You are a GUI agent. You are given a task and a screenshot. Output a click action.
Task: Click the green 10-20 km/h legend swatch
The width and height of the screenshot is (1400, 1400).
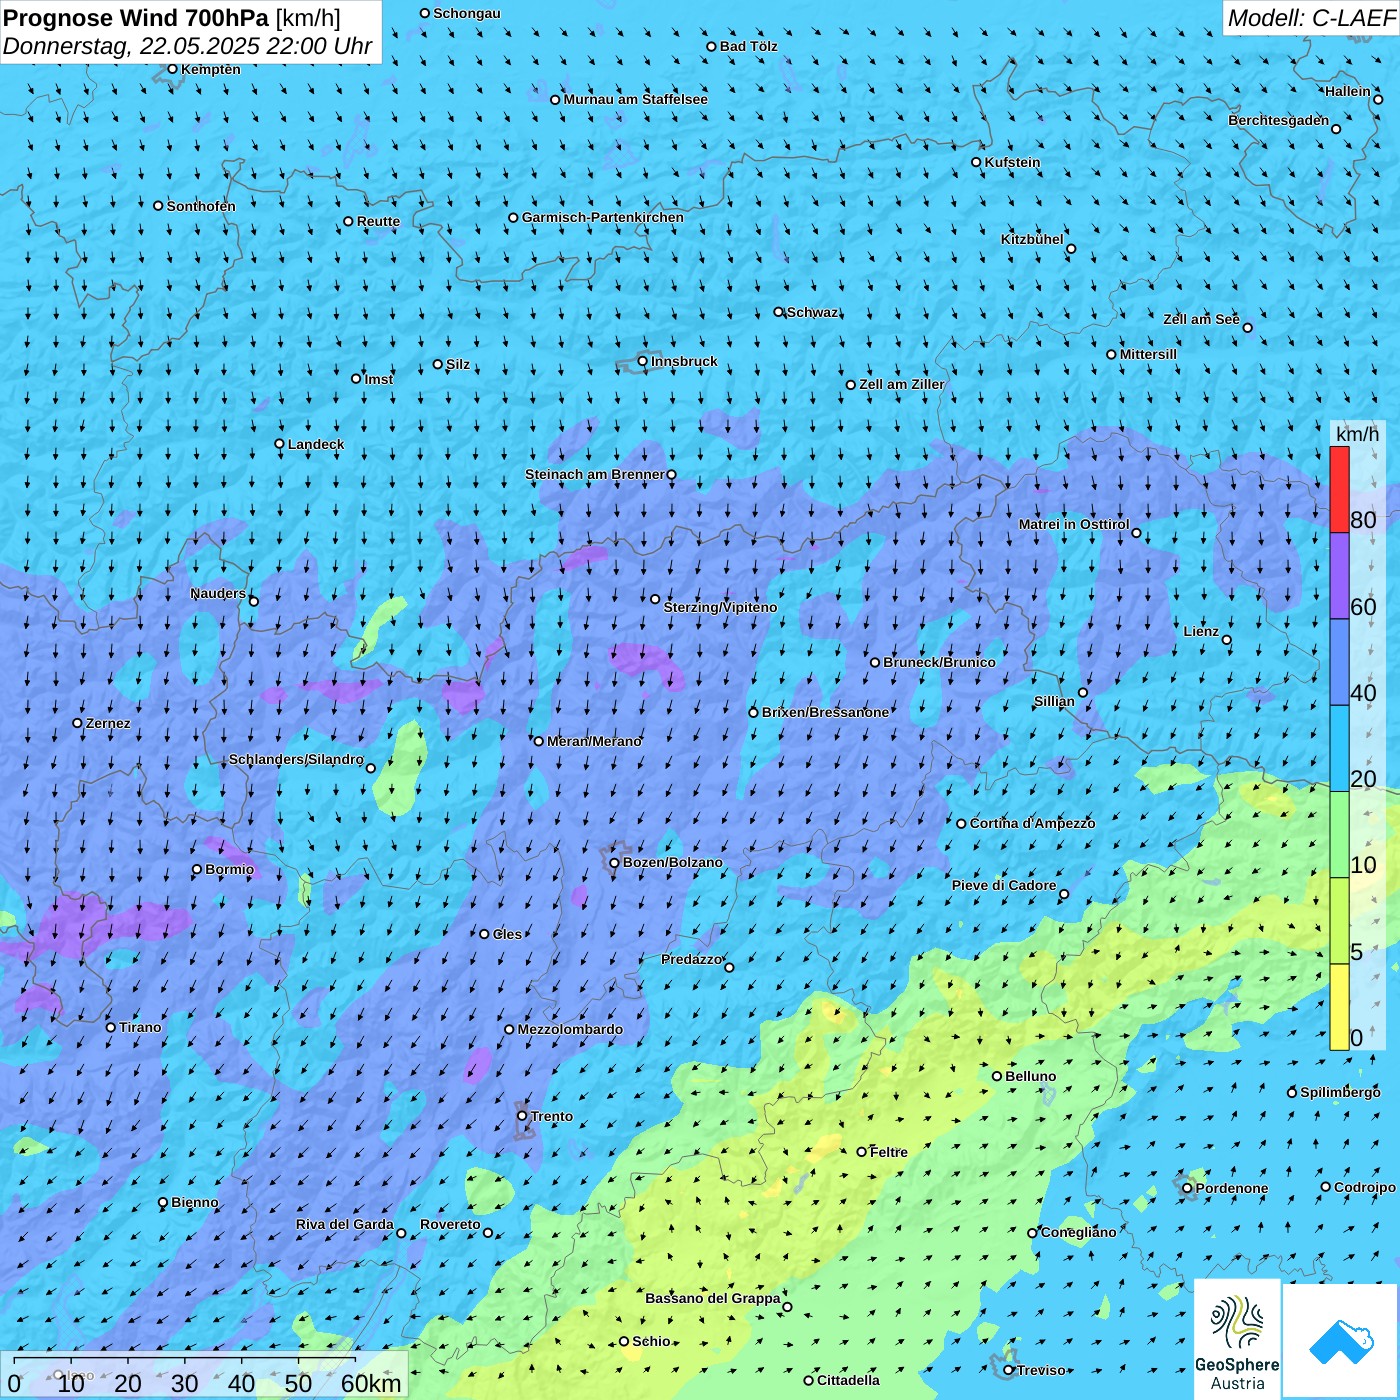tap(1339, 835)
